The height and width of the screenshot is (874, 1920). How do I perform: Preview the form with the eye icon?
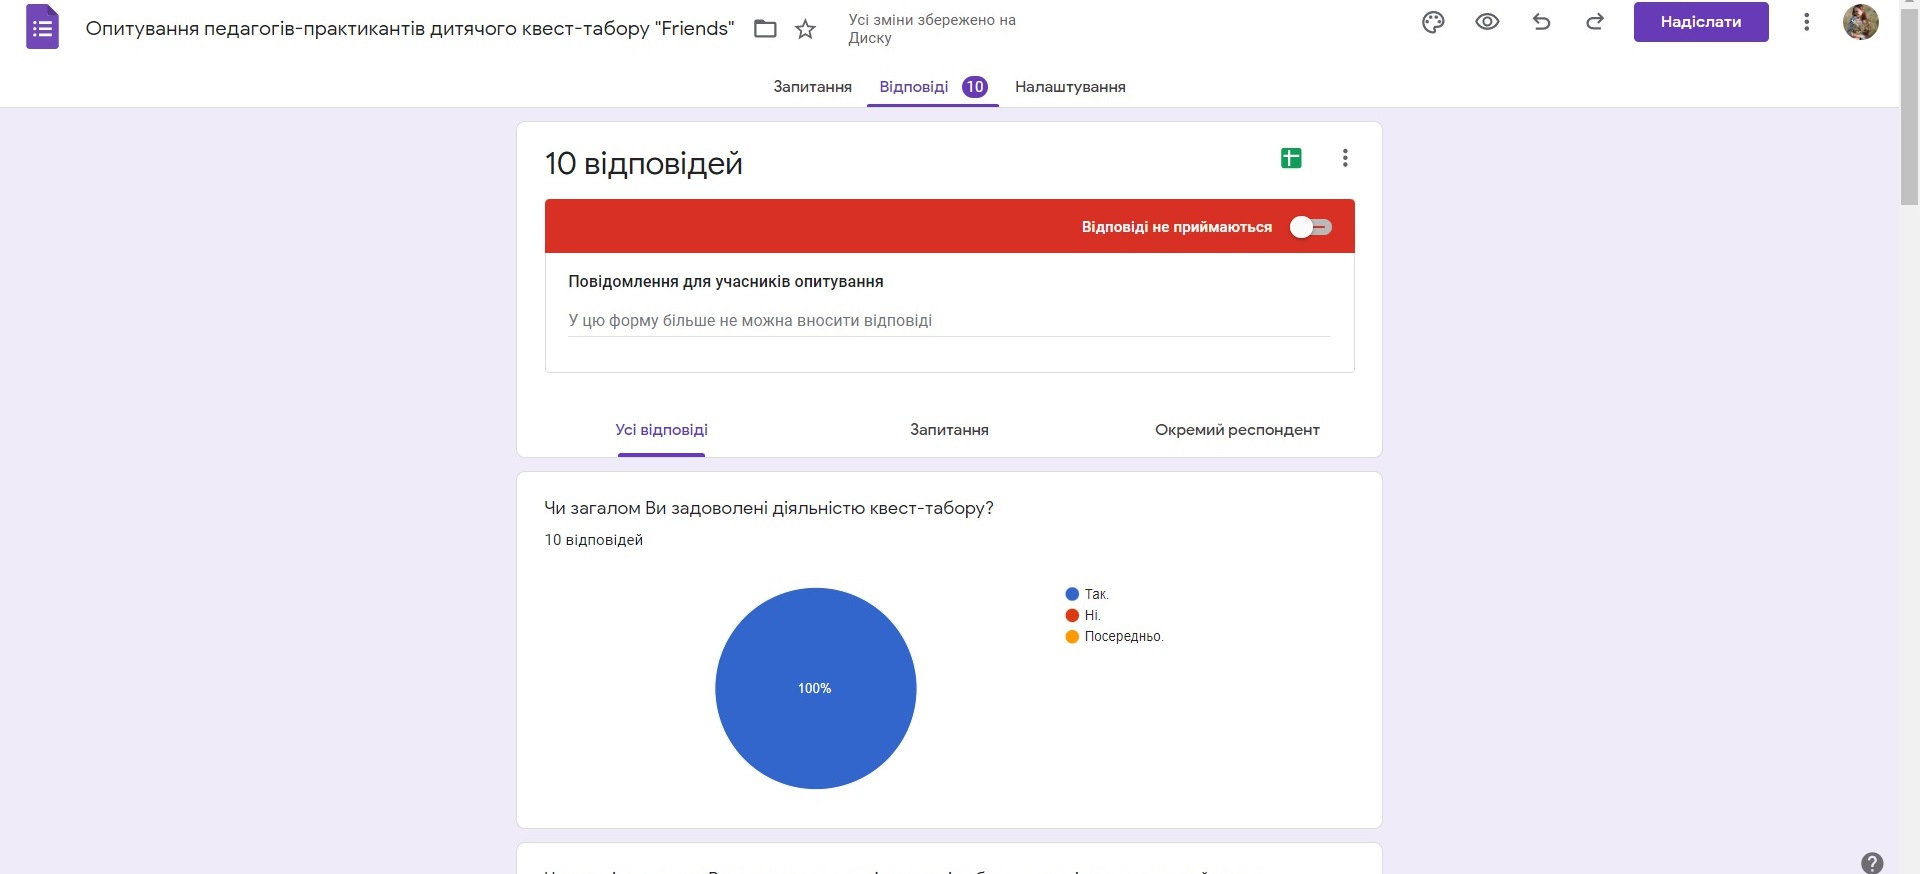(1487, 22)
